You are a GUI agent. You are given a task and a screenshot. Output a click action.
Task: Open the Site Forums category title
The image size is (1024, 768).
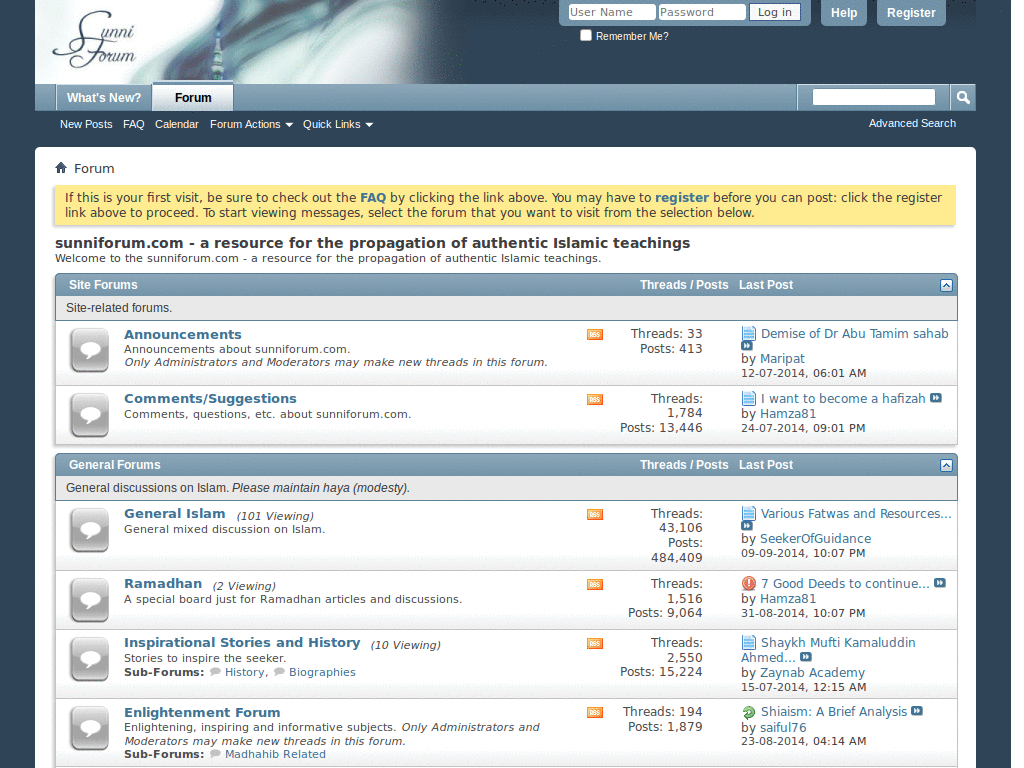[x=103, y=285]
